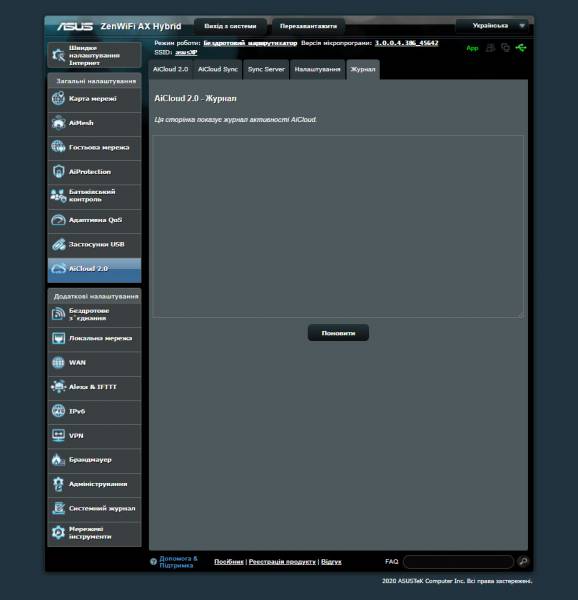Viewport: 578px width, 600px height.
Task: Select the Журнал tab
Action: point(363,69)
